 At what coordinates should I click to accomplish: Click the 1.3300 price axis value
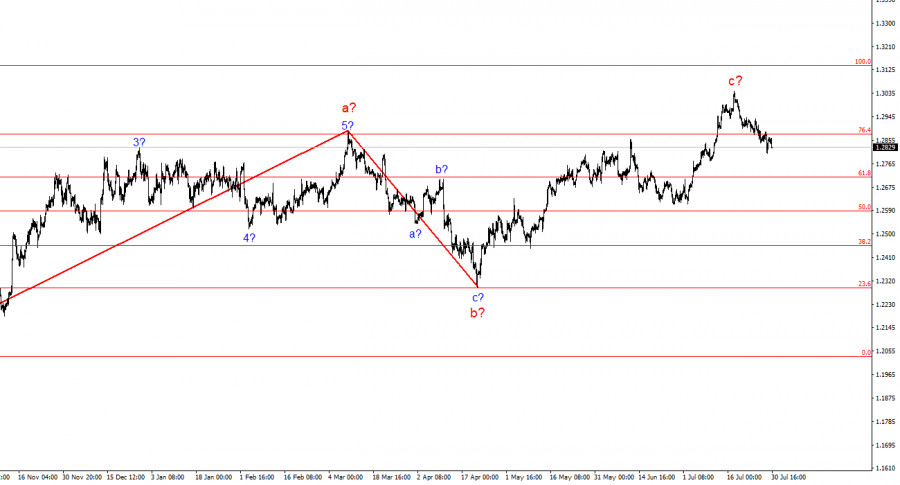pyautogui.click(x=885, y=24)
